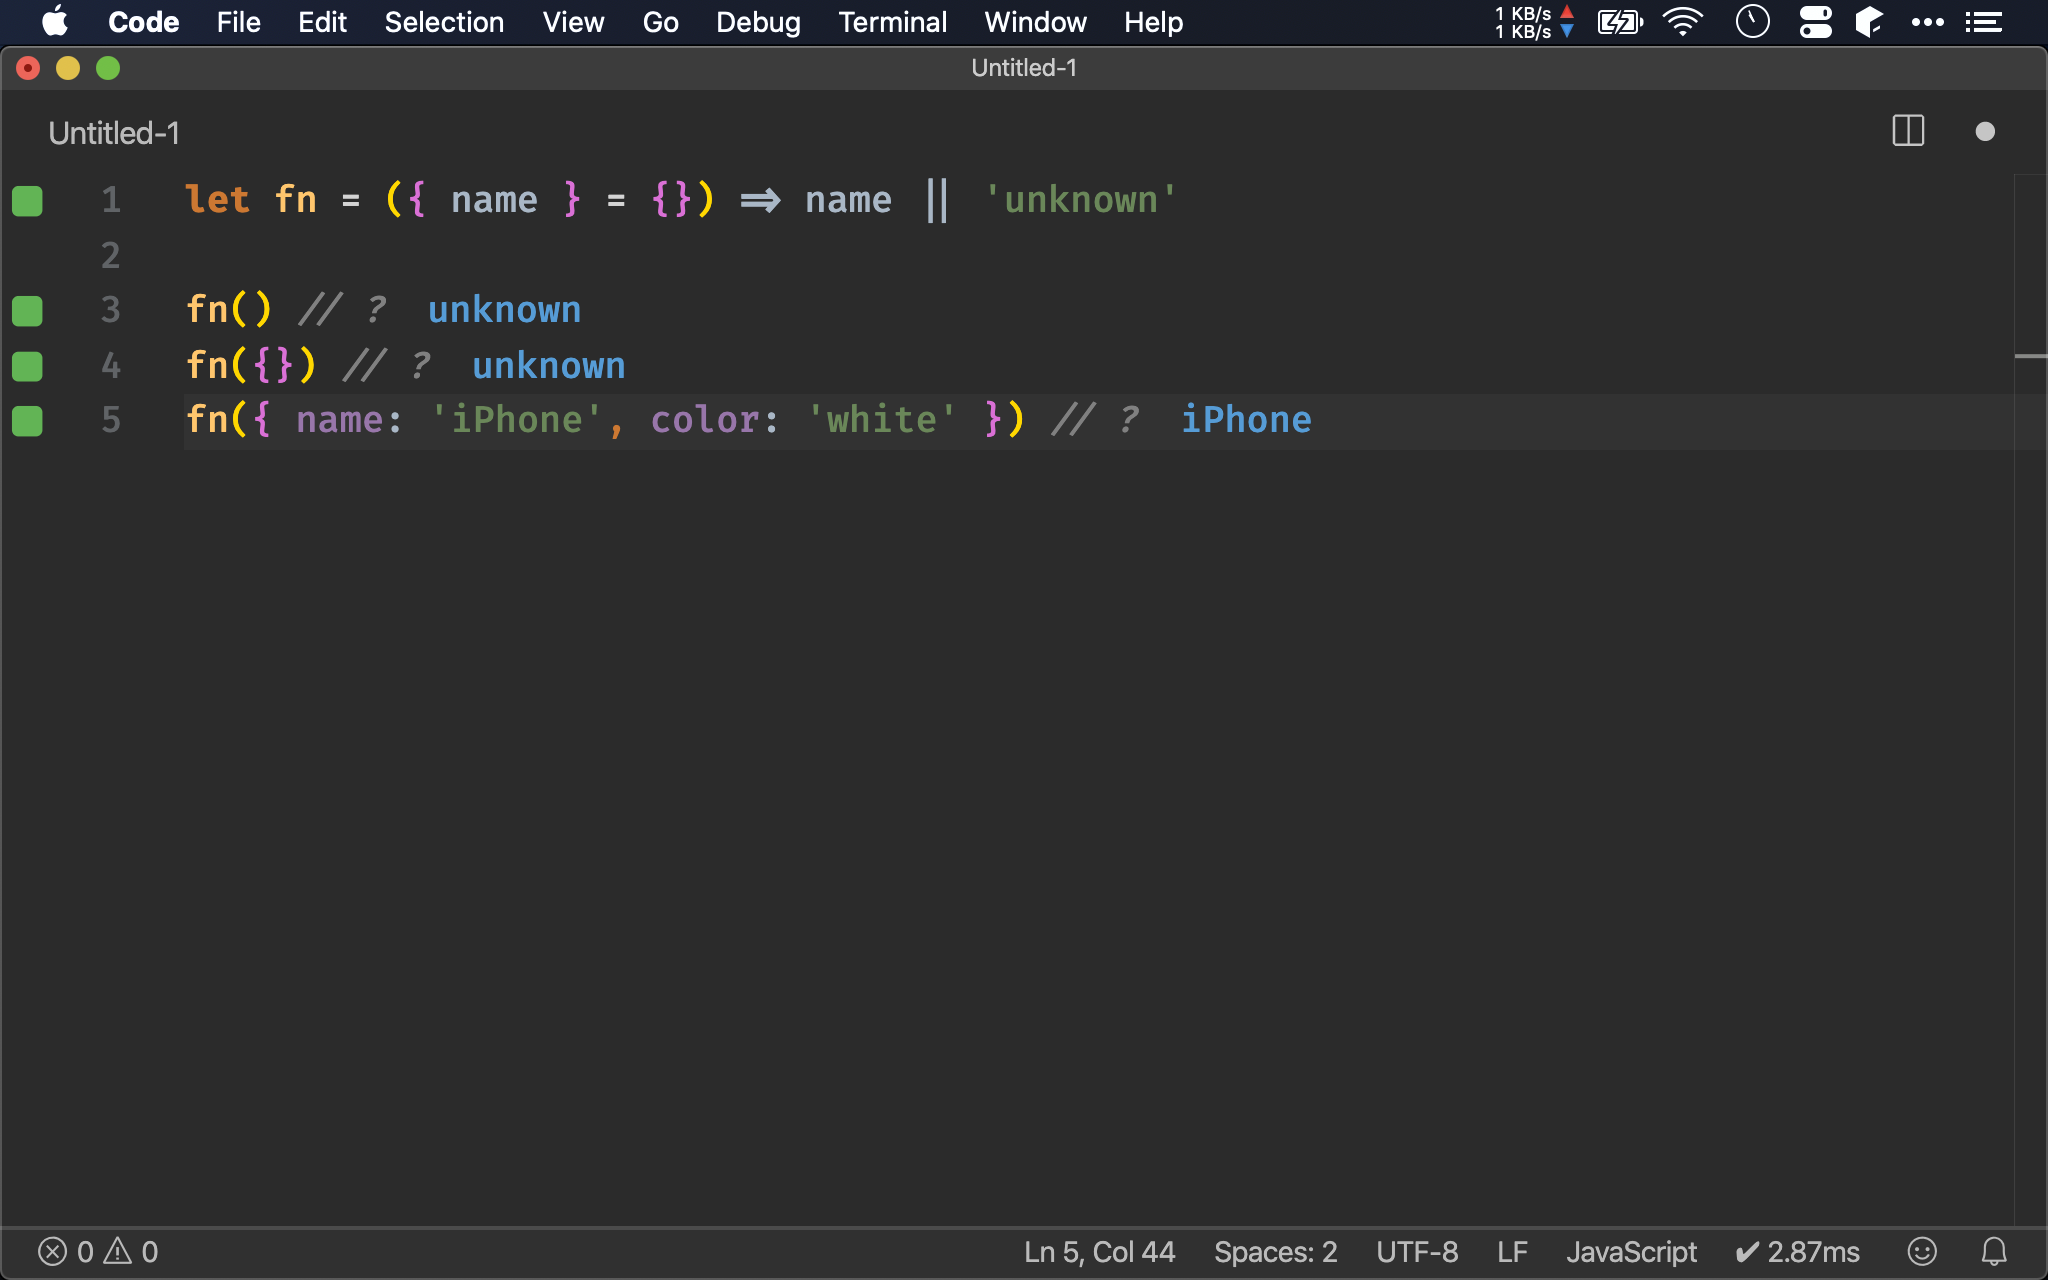The height and width of the screenshot is (1280, 2048).
Task: Open the notifications bell
Action: [1994, 1251]
